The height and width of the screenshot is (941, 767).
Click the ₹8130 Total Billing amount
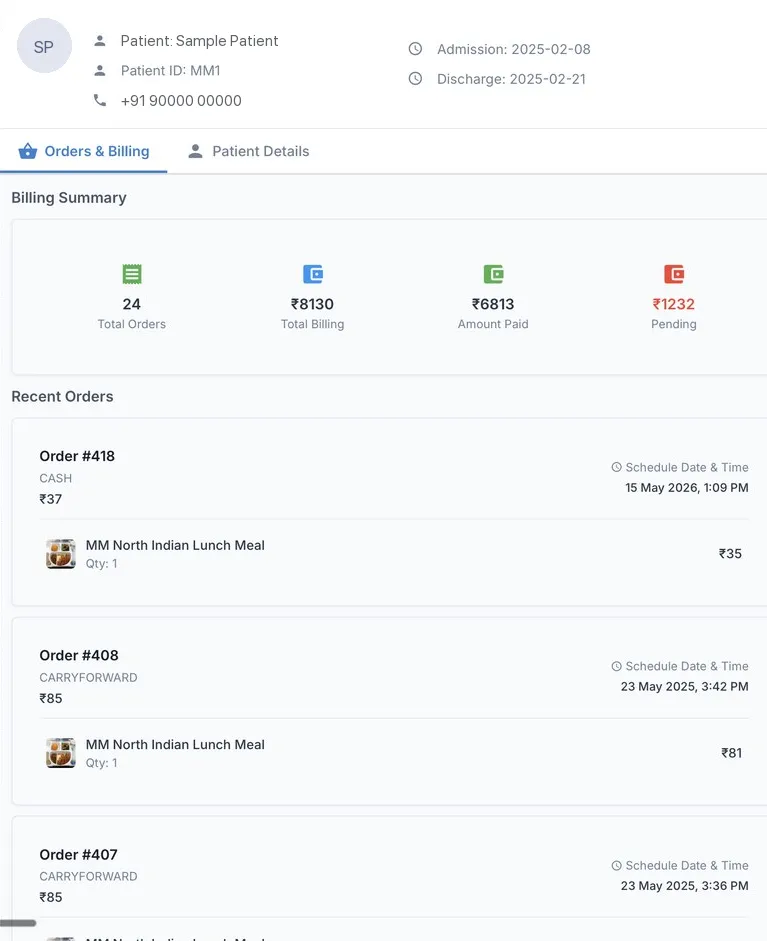pos(312,304)
